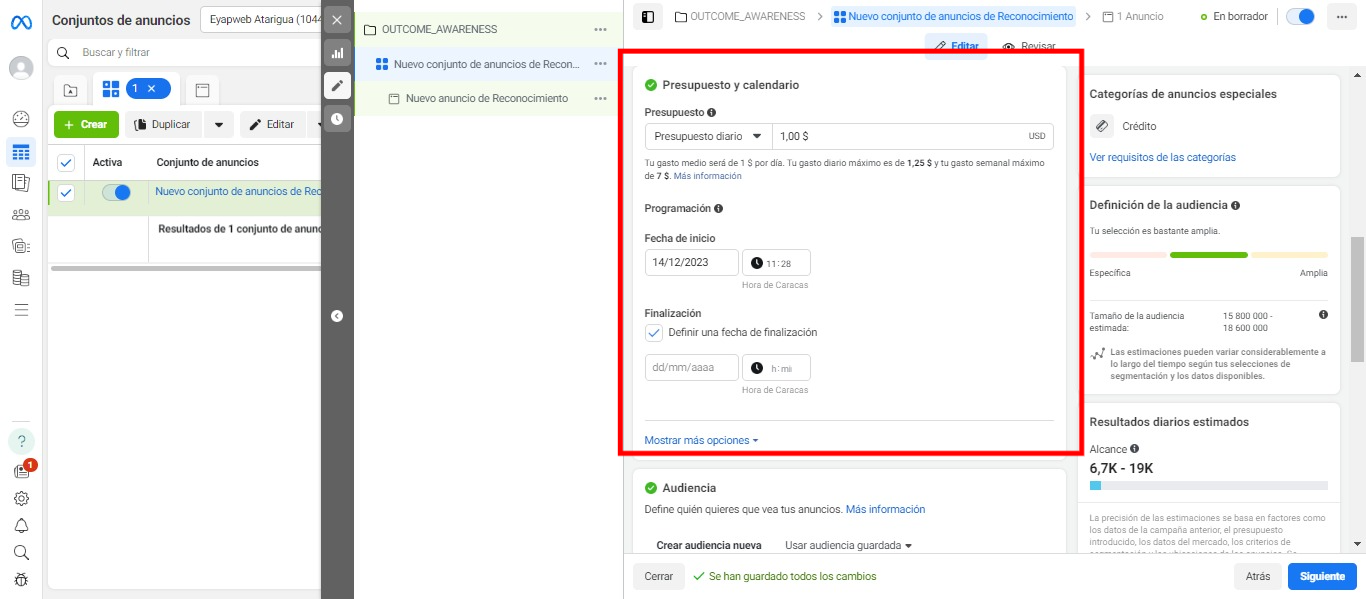
Task: Click the Cerrar button
Action: click(659, 576)
